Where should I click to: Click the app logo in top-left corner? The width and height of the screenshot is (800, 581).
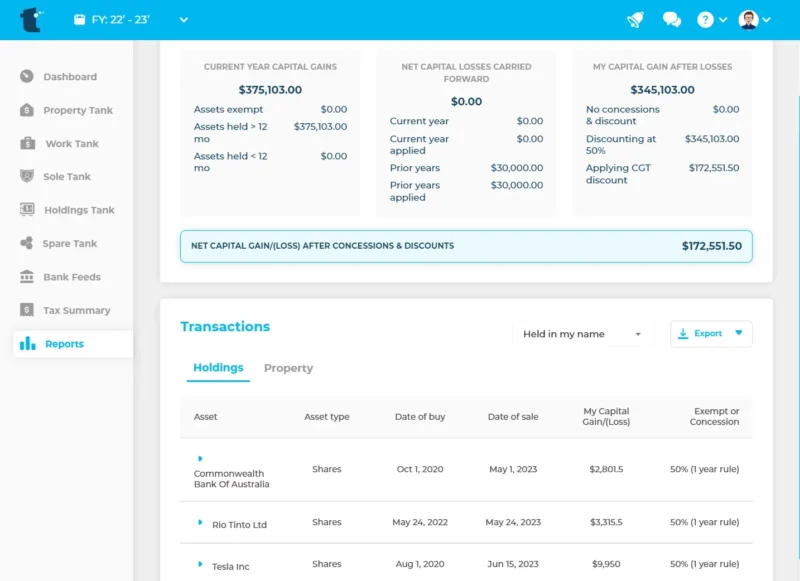click(x=31, y=20)
